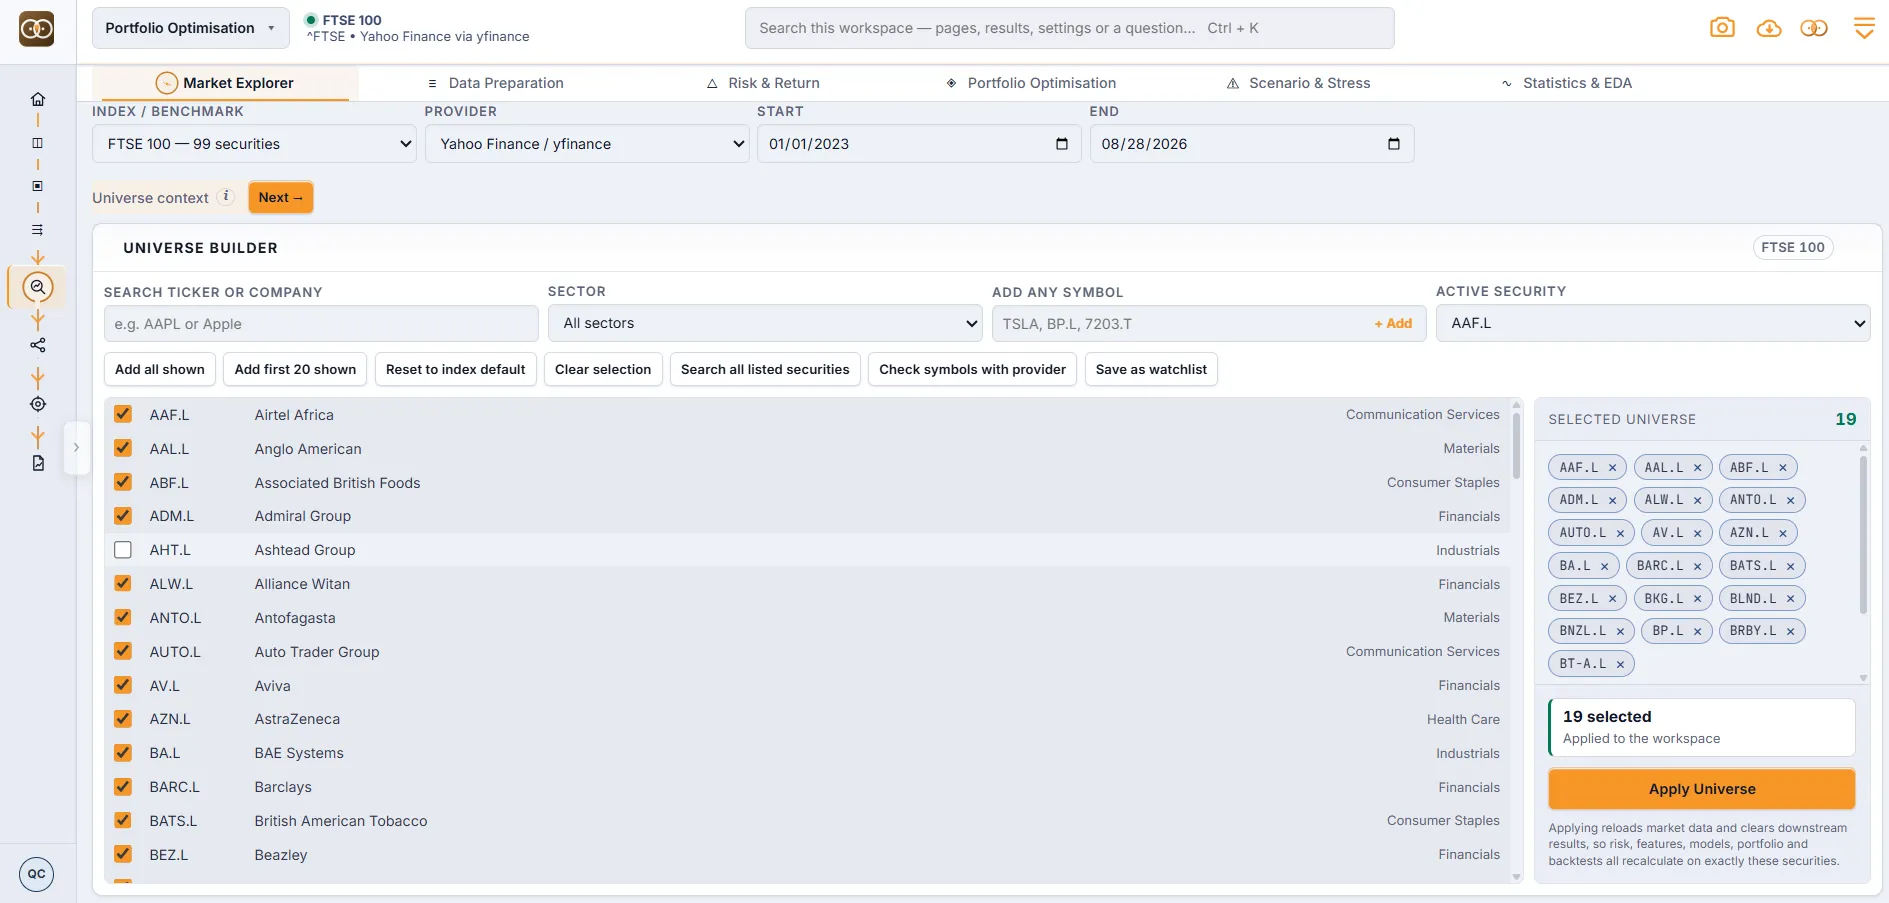Switch to the Data Preparation tab
This screenshot has height=903, width=1889.
pyautogui.click(x=495, y=83)
